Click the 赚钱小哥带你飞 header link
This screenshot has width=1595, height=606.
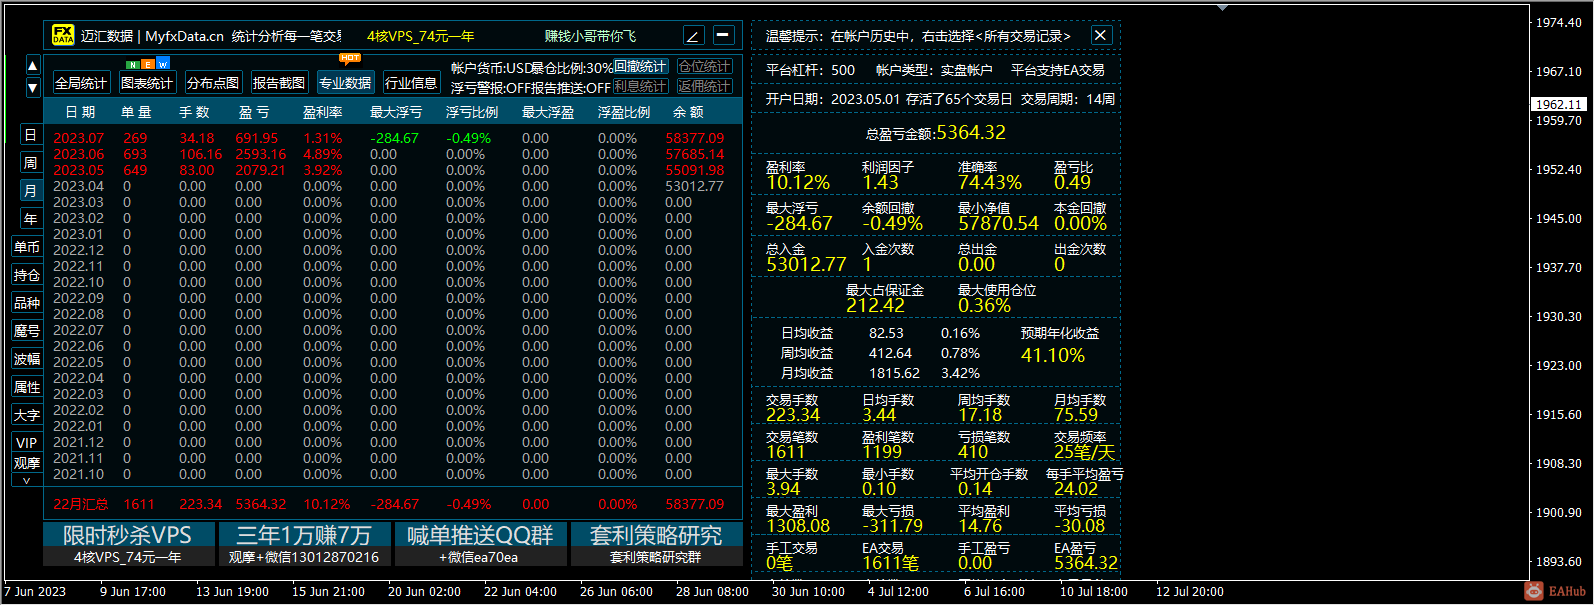click(590, 36)
